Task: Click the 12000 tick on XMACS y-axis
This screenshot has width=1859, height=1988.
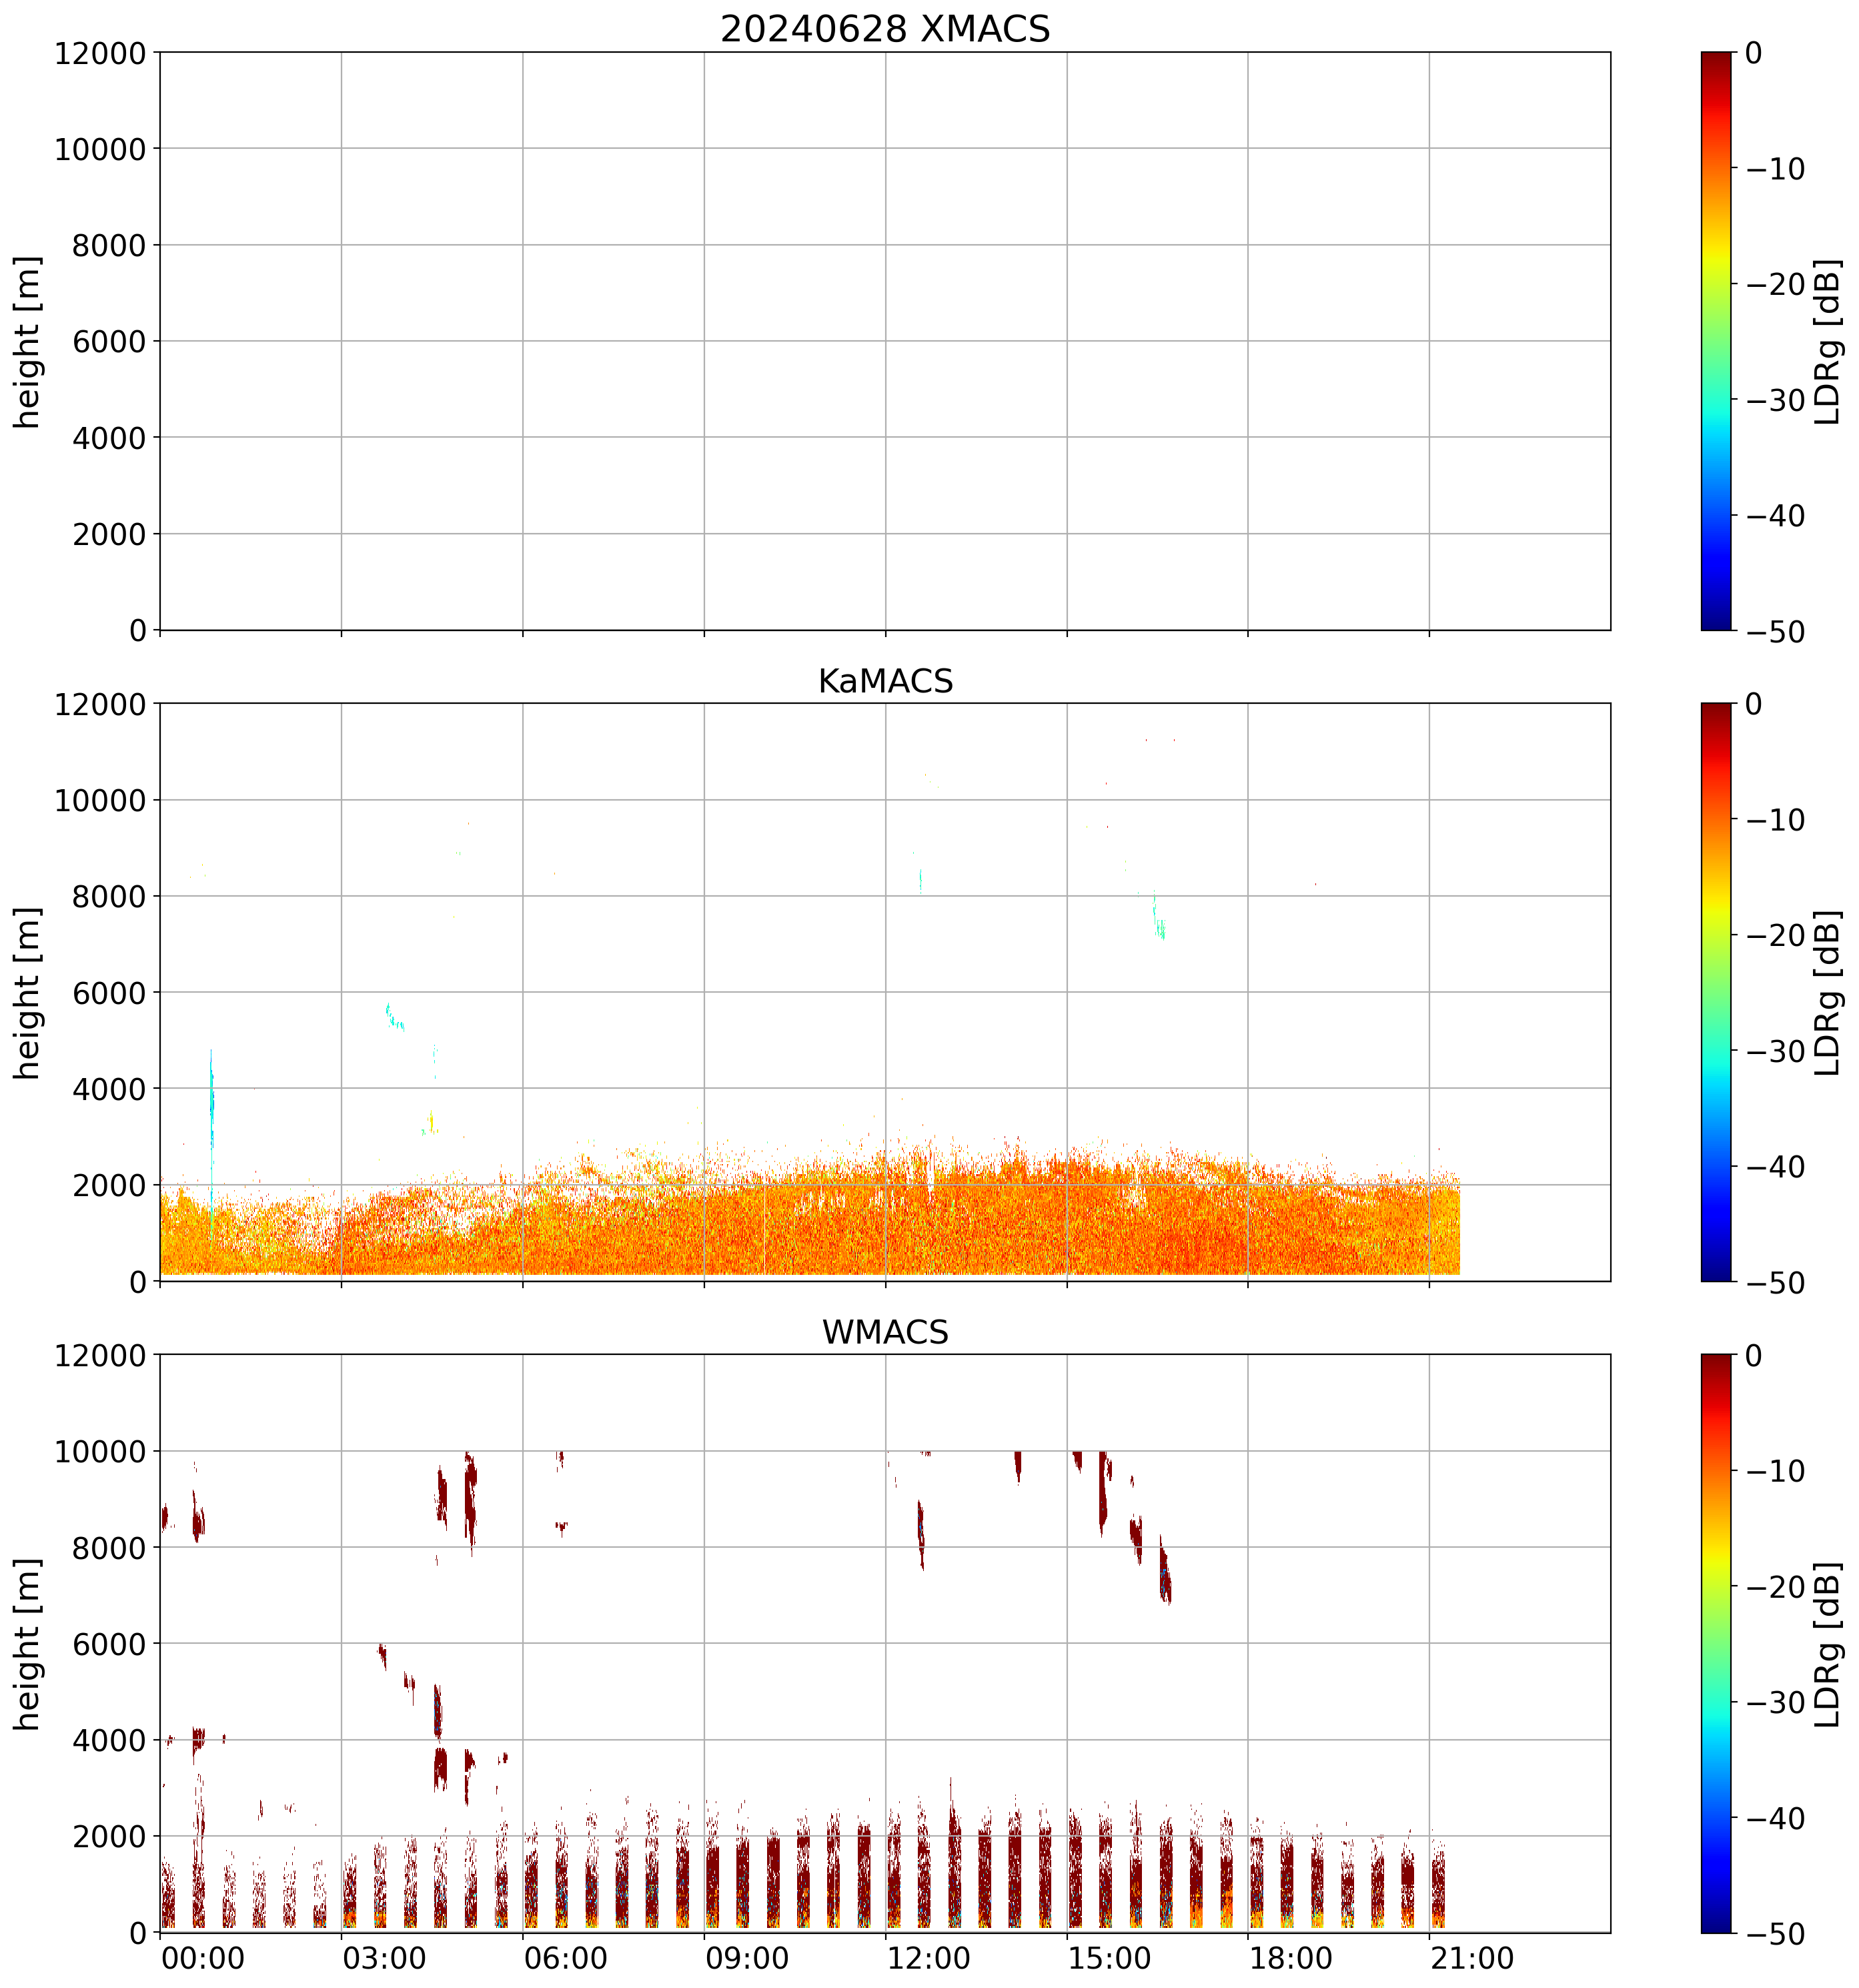Action: coord(100,53)
